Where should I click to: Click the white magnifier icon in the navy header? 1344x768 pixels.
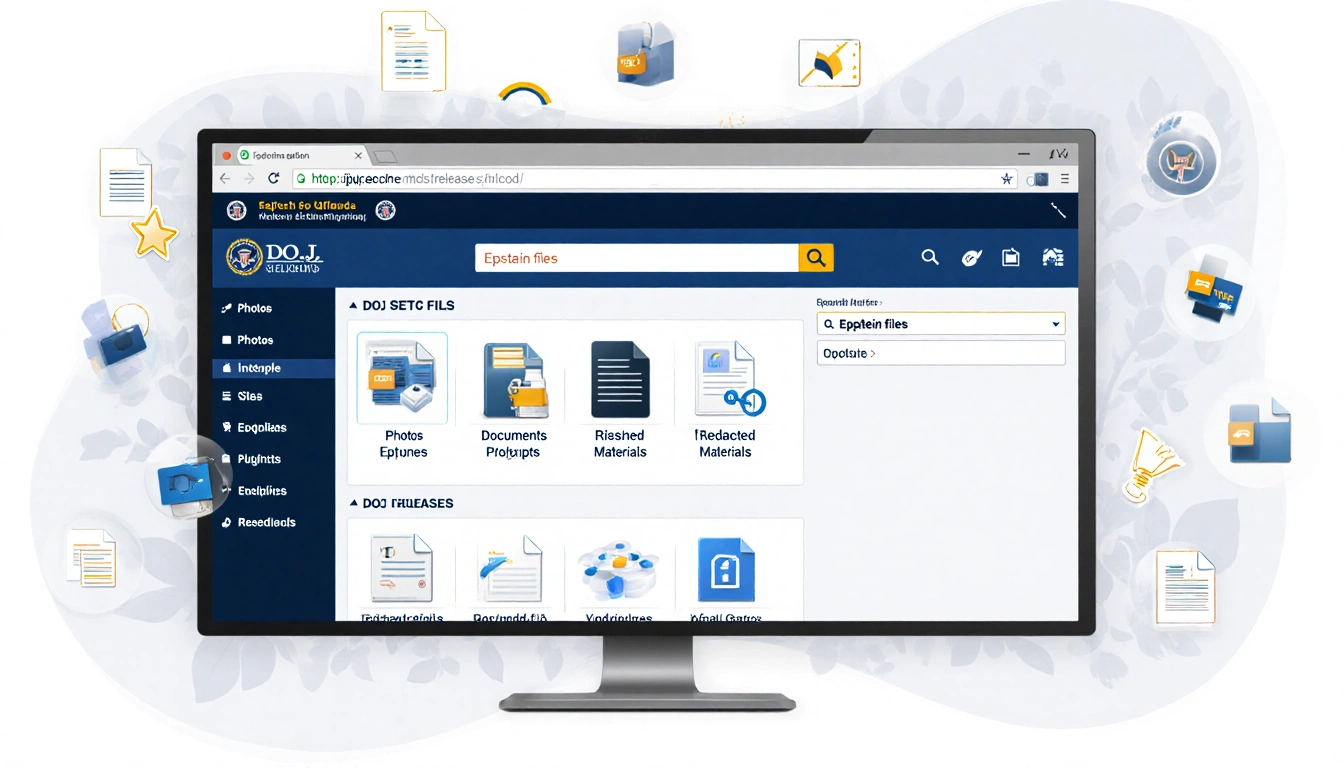click(930, 257)
